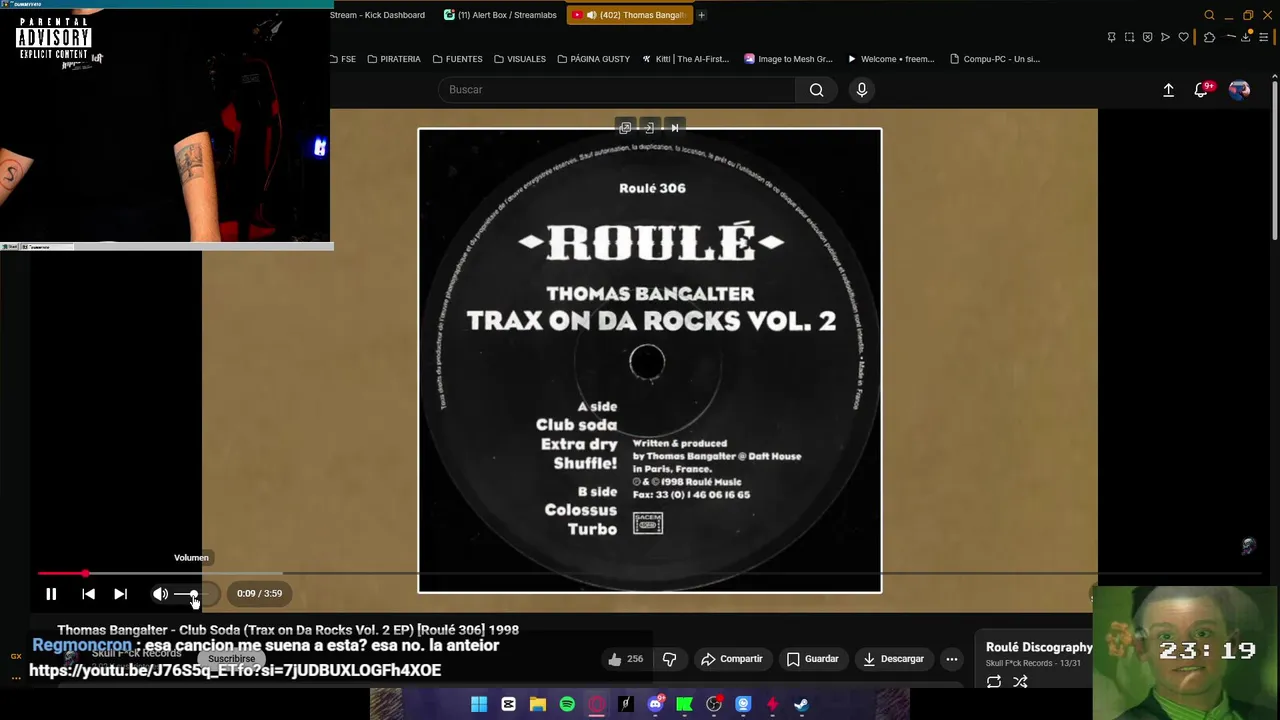Open the youtu.be link in chat overlay
The width and height of the screenshot is (1280, 720).
(235, 670)
